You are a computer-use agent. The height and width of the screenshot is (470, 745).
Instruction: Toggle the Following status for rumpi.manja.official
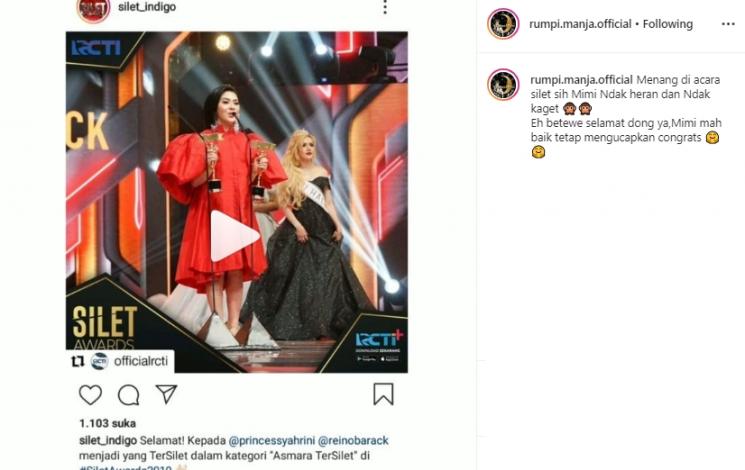pos(668,24)
